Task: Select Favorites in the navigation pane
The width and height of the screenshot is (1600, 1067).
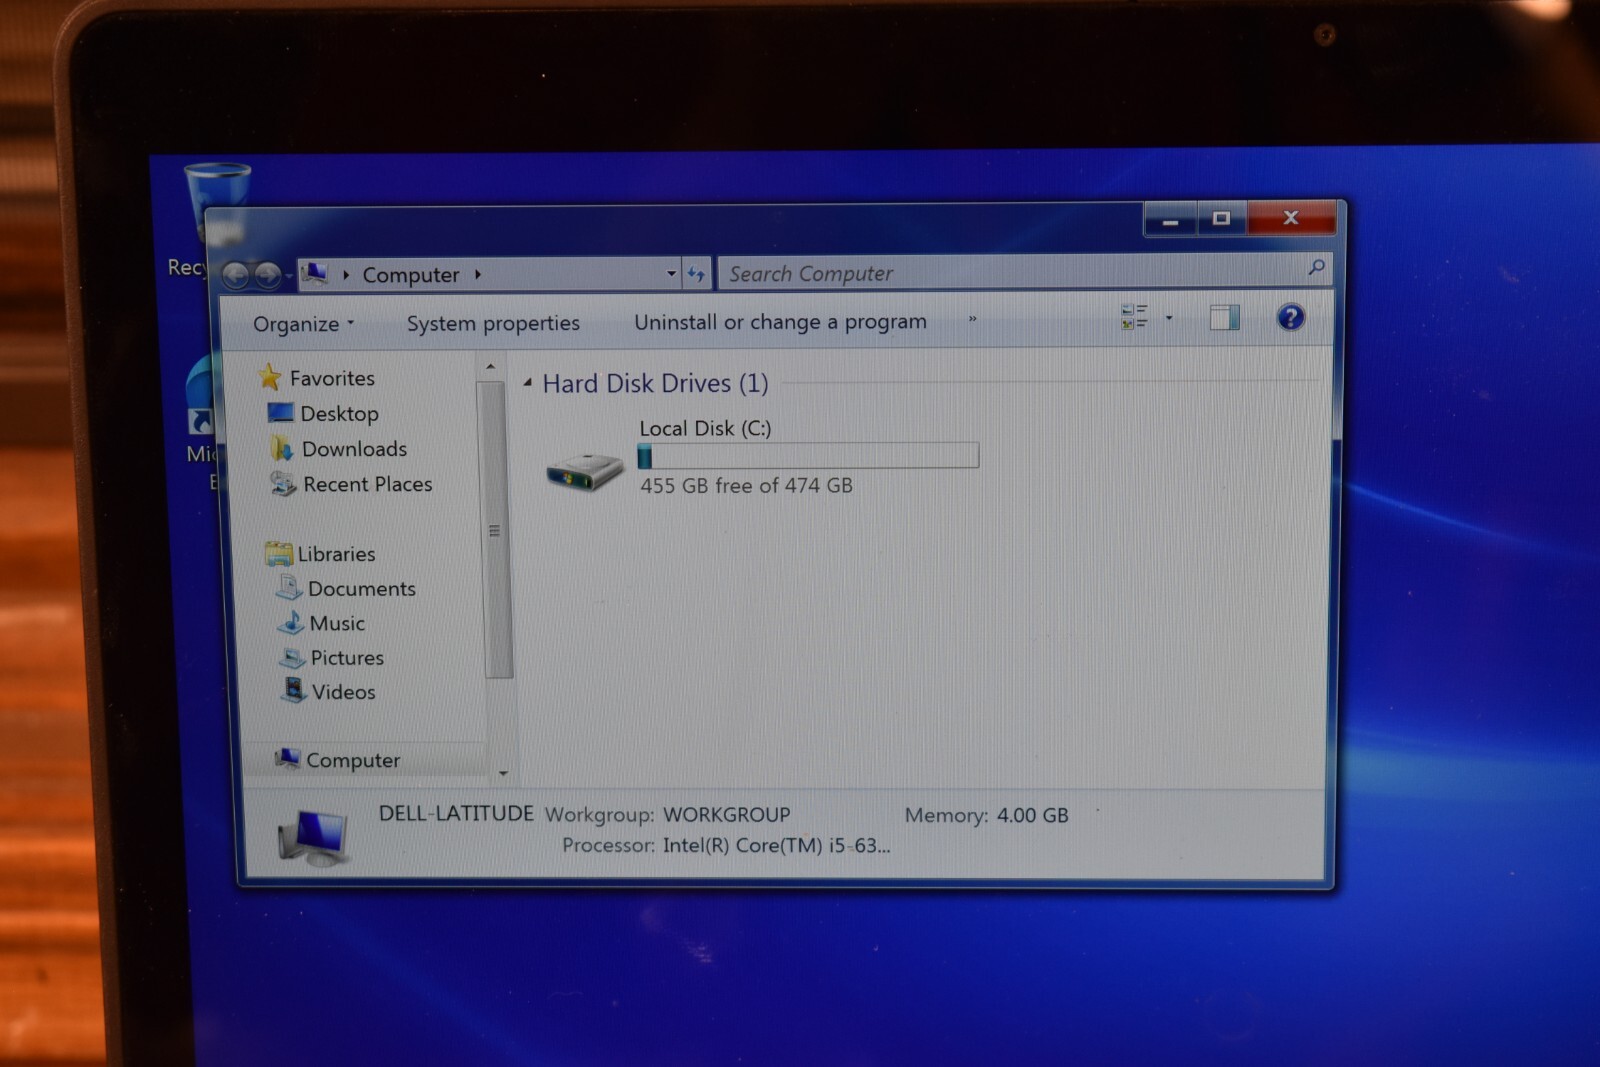Action: pos(332,378)
